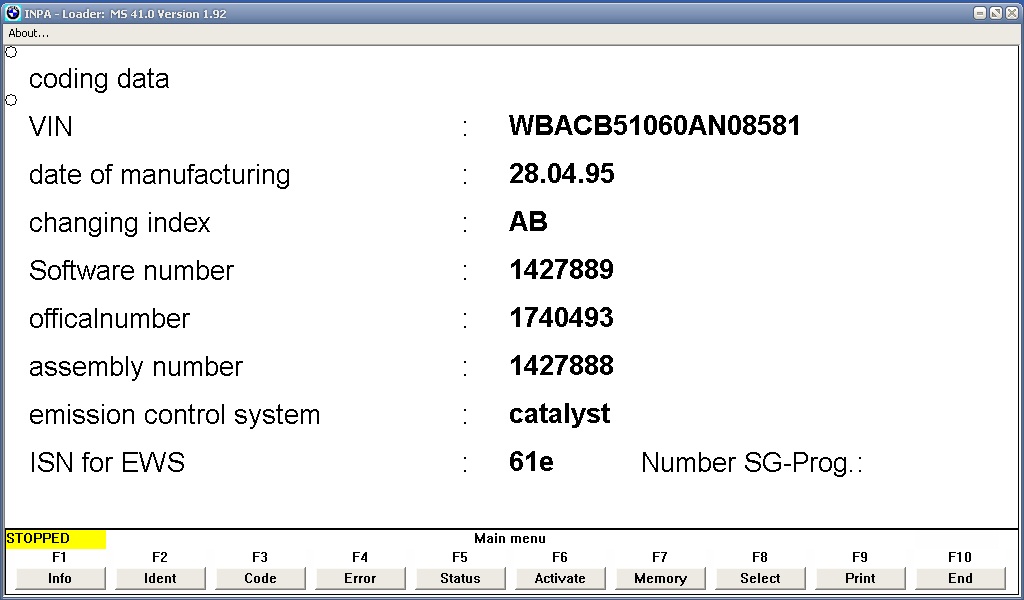The image size is (1024, 600).
Task: Click the VIN label
Action: tap(51, 127)
